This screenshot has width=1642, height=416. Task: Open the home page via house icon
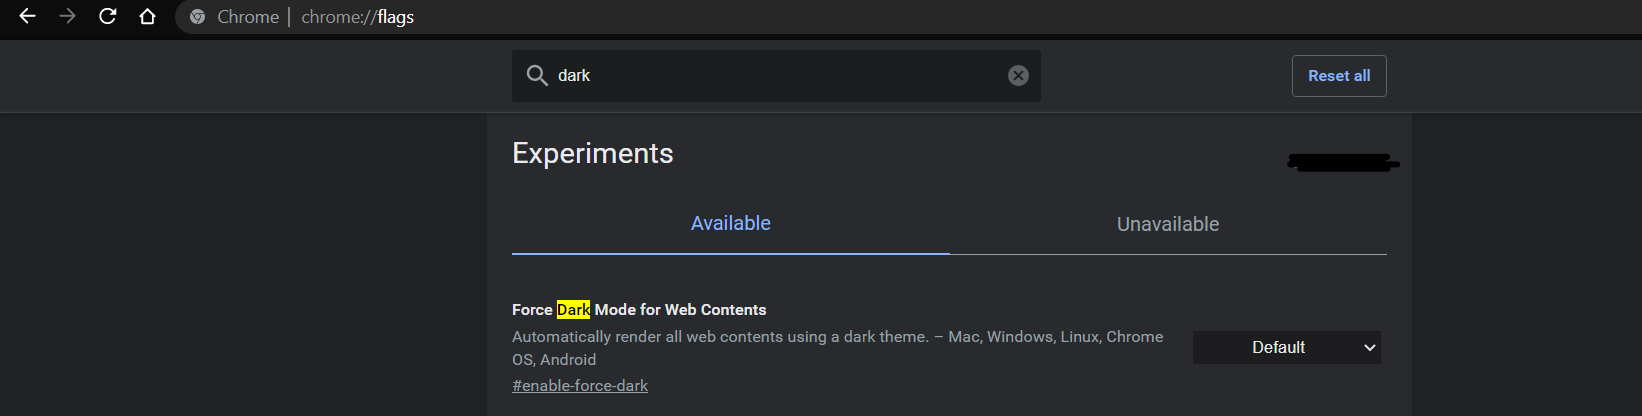tap(148, 17)
